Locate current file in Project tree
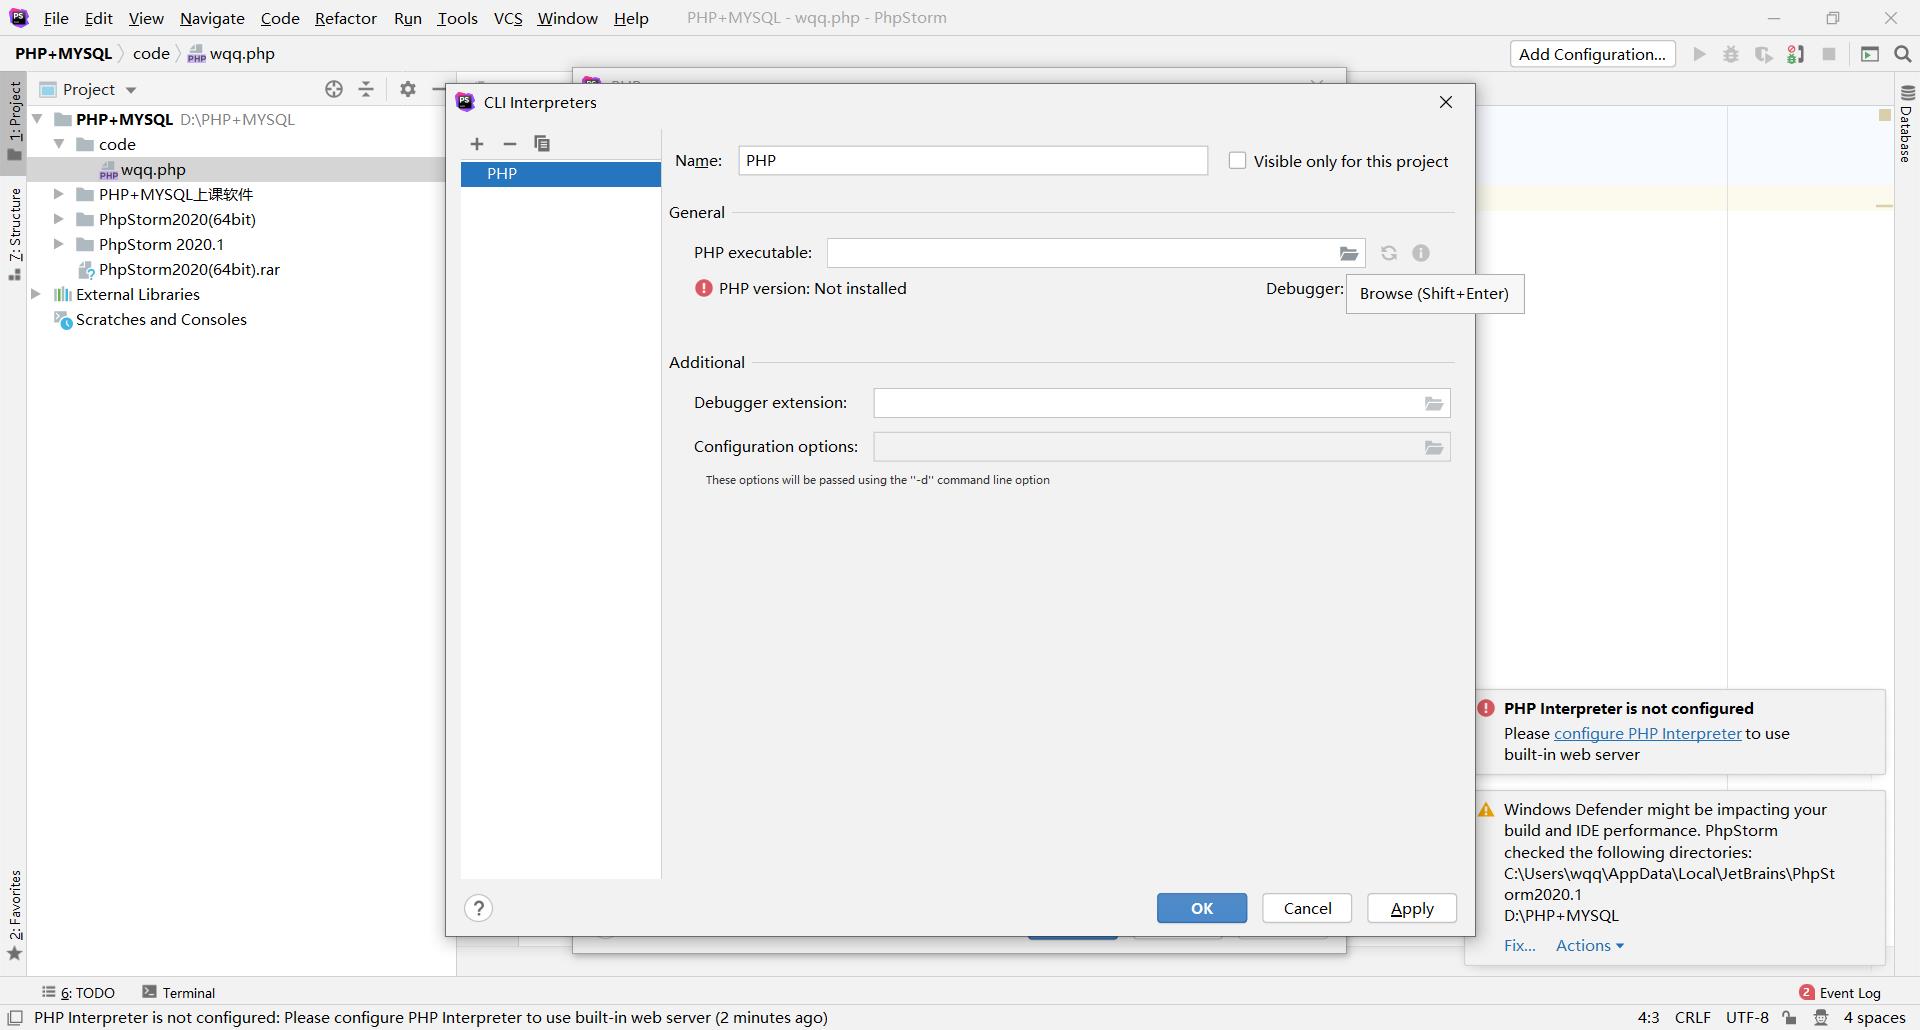This screenshot has height=1030, width=1920. [x=334, y=89]
